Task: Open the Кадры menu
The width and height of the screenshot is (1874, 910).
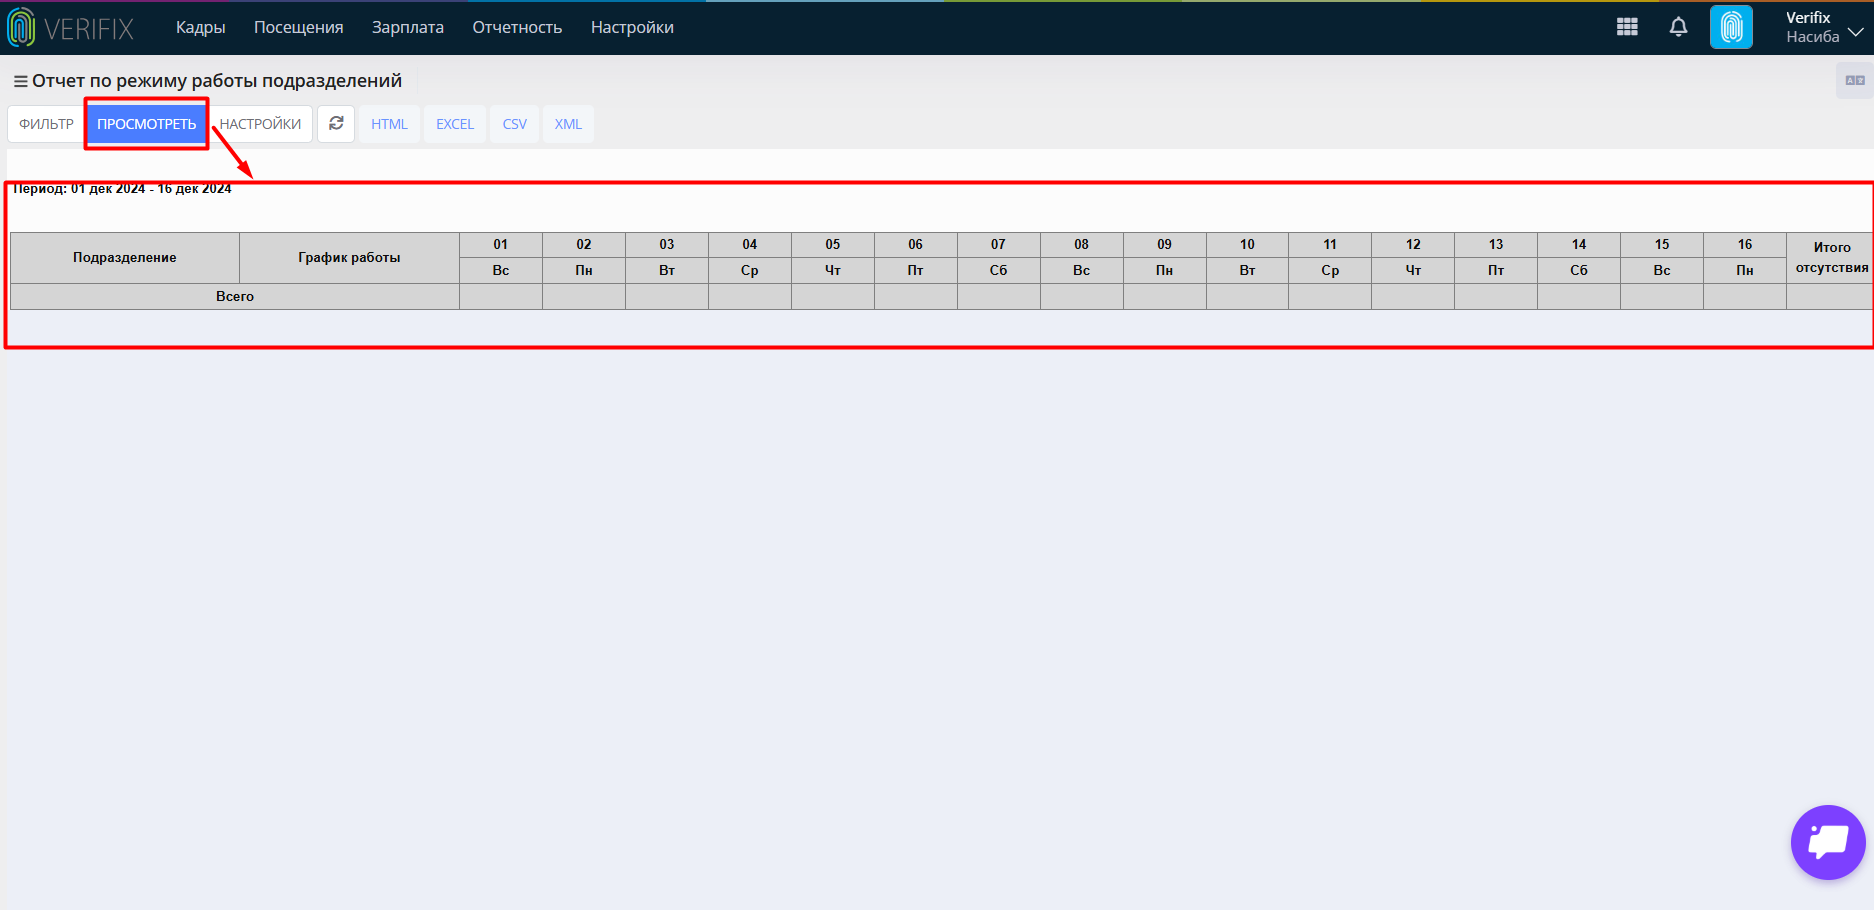Action: pos(200,28)
